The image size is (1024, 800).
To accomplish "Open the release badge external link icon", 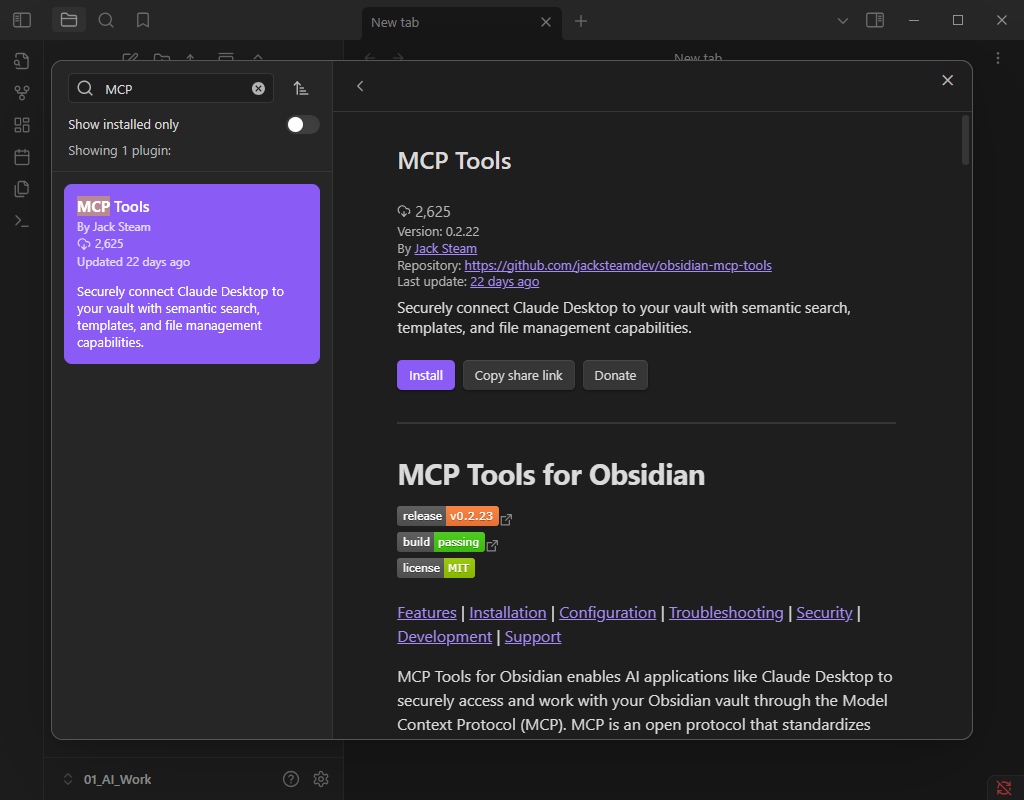I will coord(506,519).
